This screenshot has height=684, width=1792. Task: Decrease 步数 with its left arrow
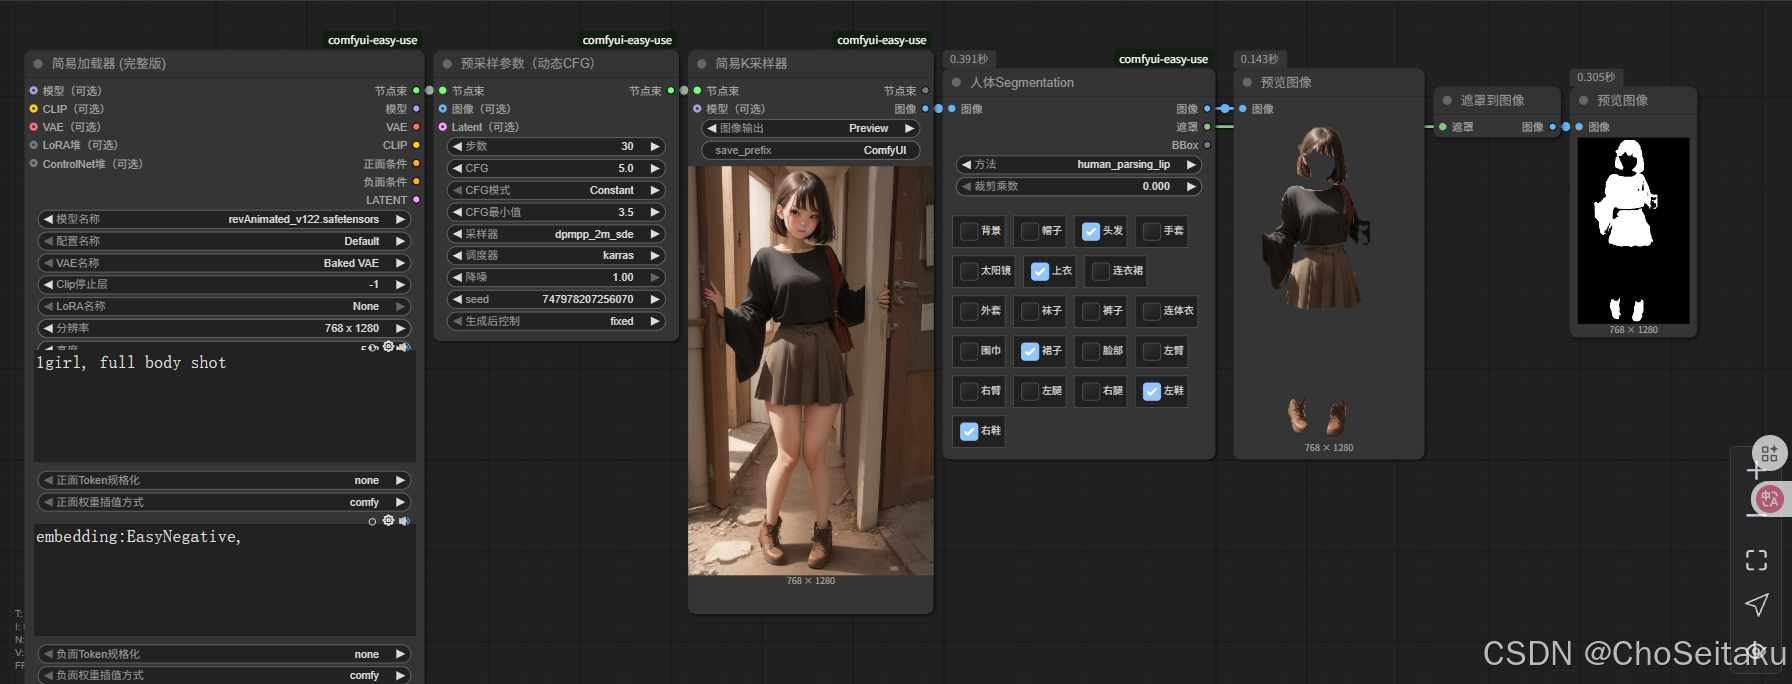pos(456,146)
